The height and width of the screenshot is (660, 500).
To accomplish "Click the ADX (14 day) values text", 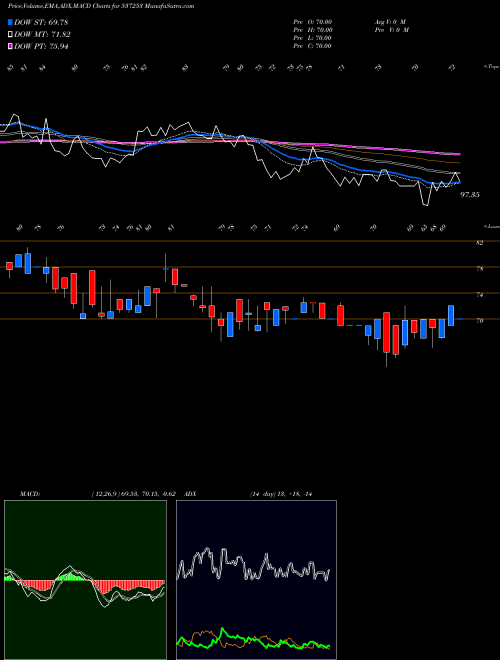I will coord(281,494).
